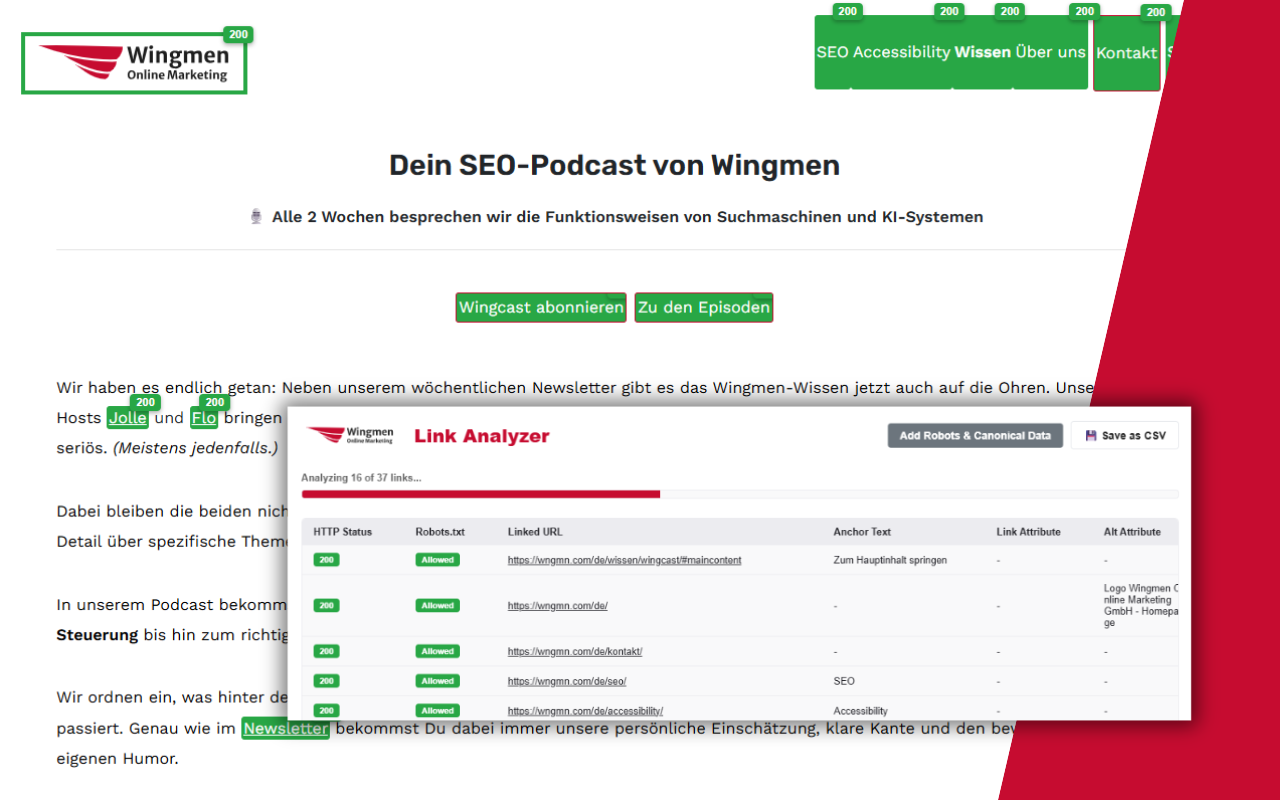This screenshot has height=800, width=1280.
Task: Open the Accessibility menu item
Action: coord(901,52)
